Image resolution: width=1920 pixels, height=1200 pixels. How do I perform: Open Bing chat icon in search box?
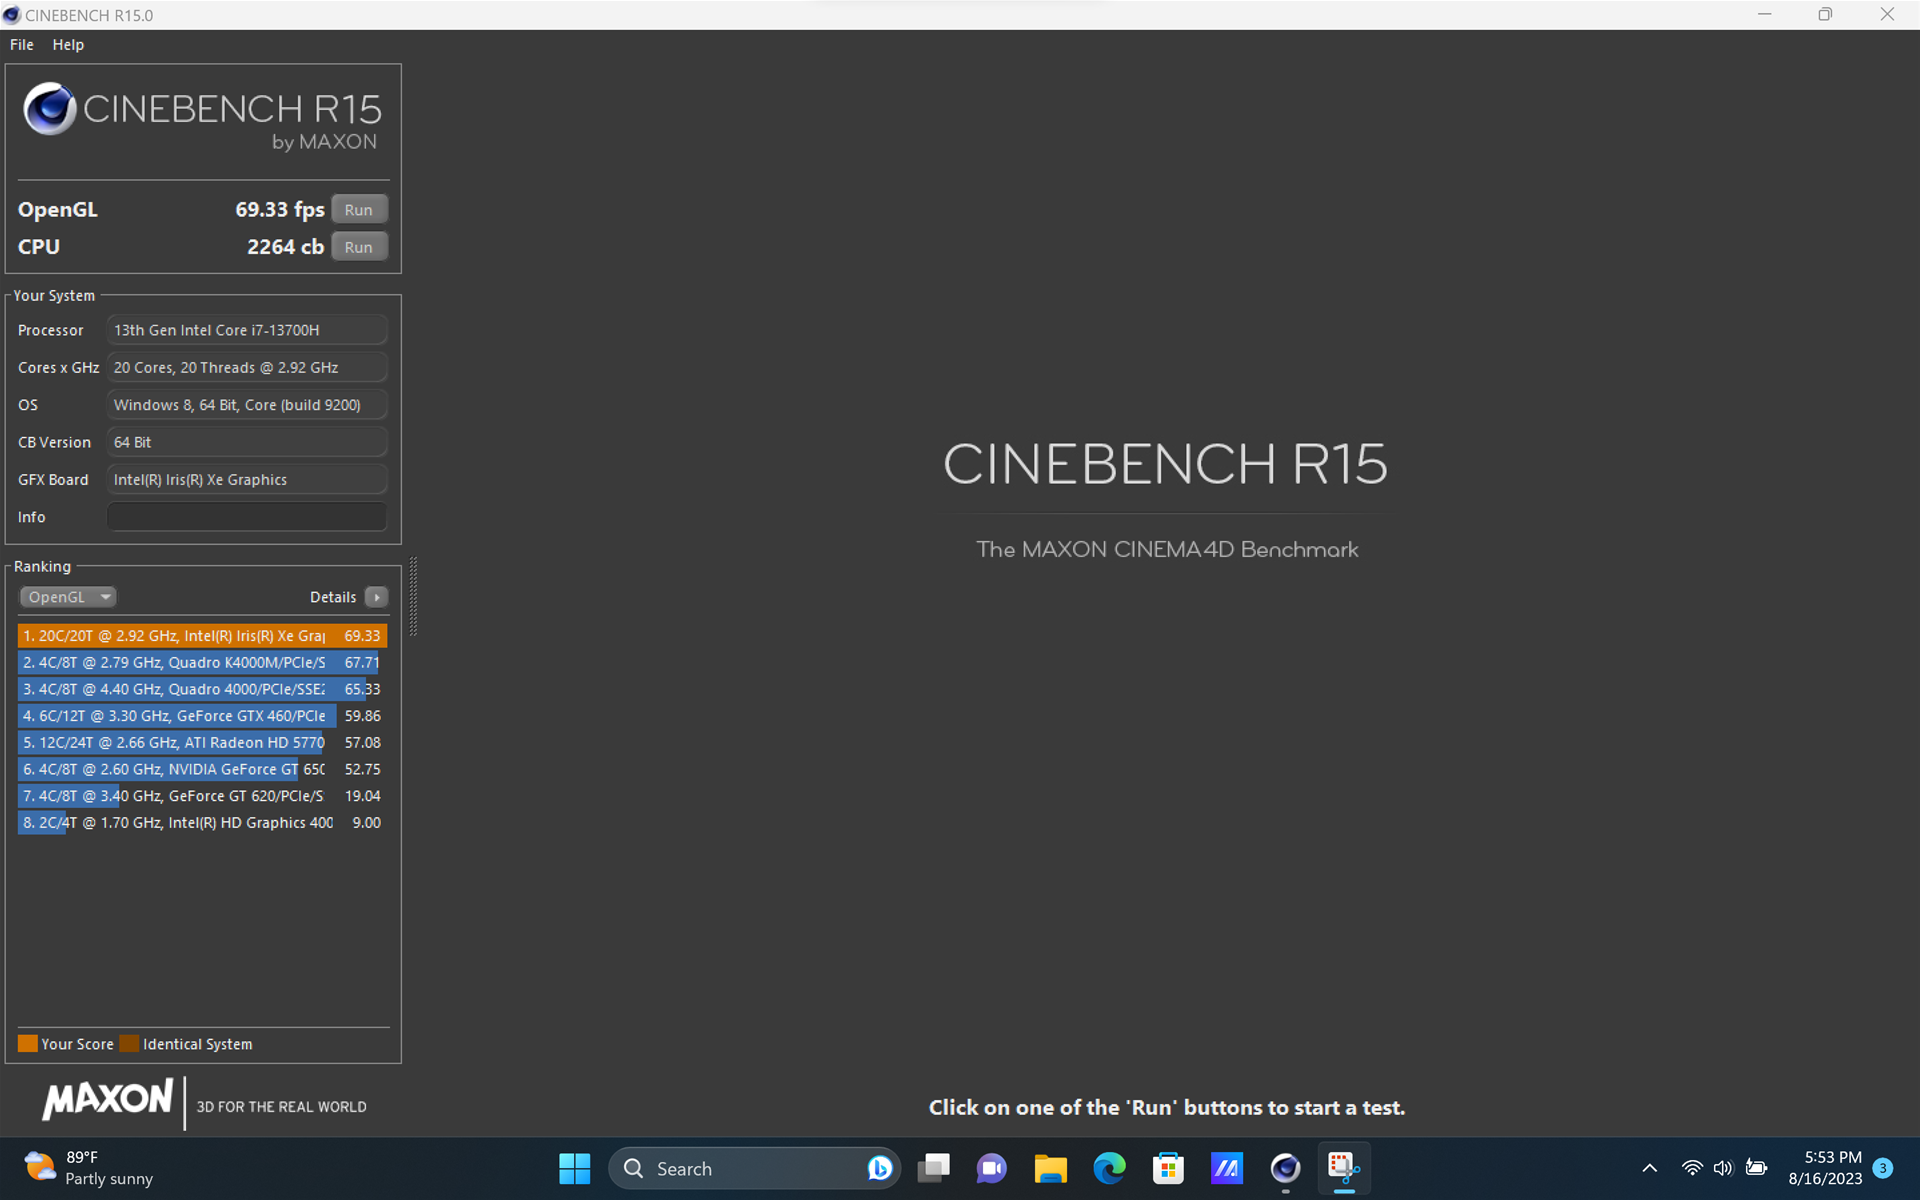coord(879,1168)
